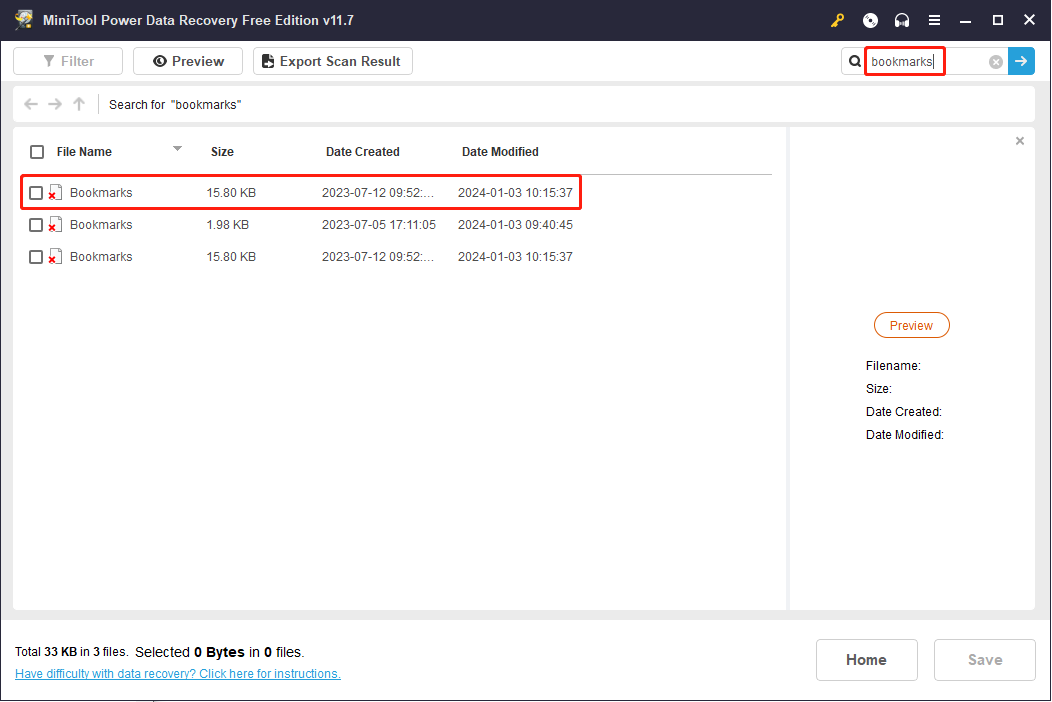Maximize the MiniTool window
This screenshot has width=1052, height=702.
click(998, 21)
